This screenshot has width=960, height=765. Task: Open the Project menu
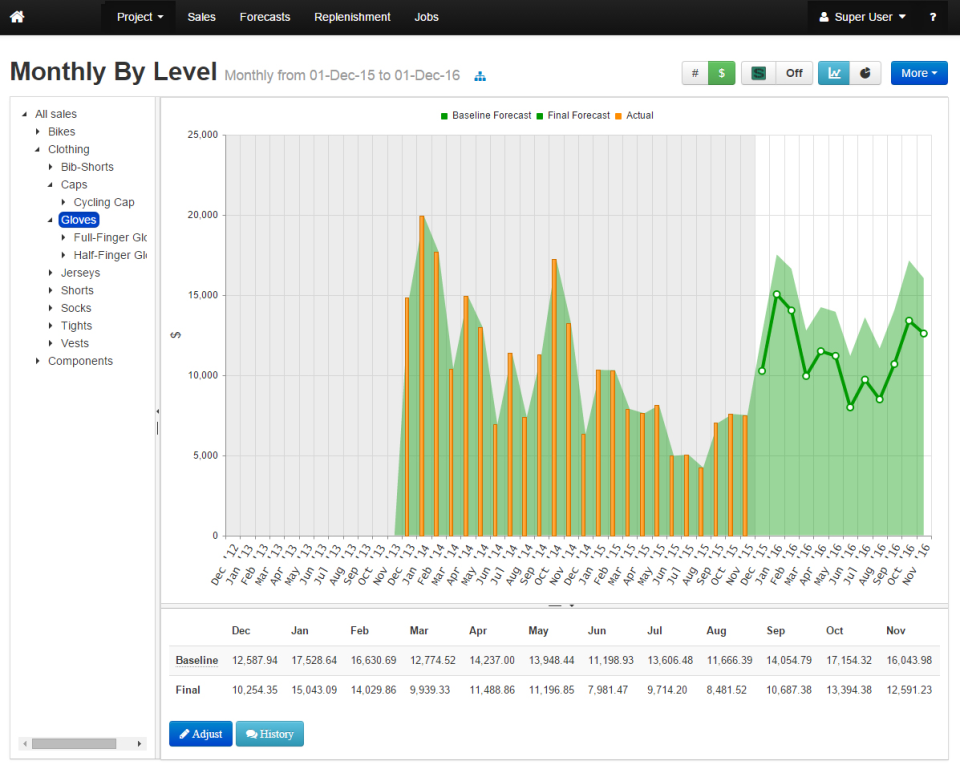coord(139,17)
